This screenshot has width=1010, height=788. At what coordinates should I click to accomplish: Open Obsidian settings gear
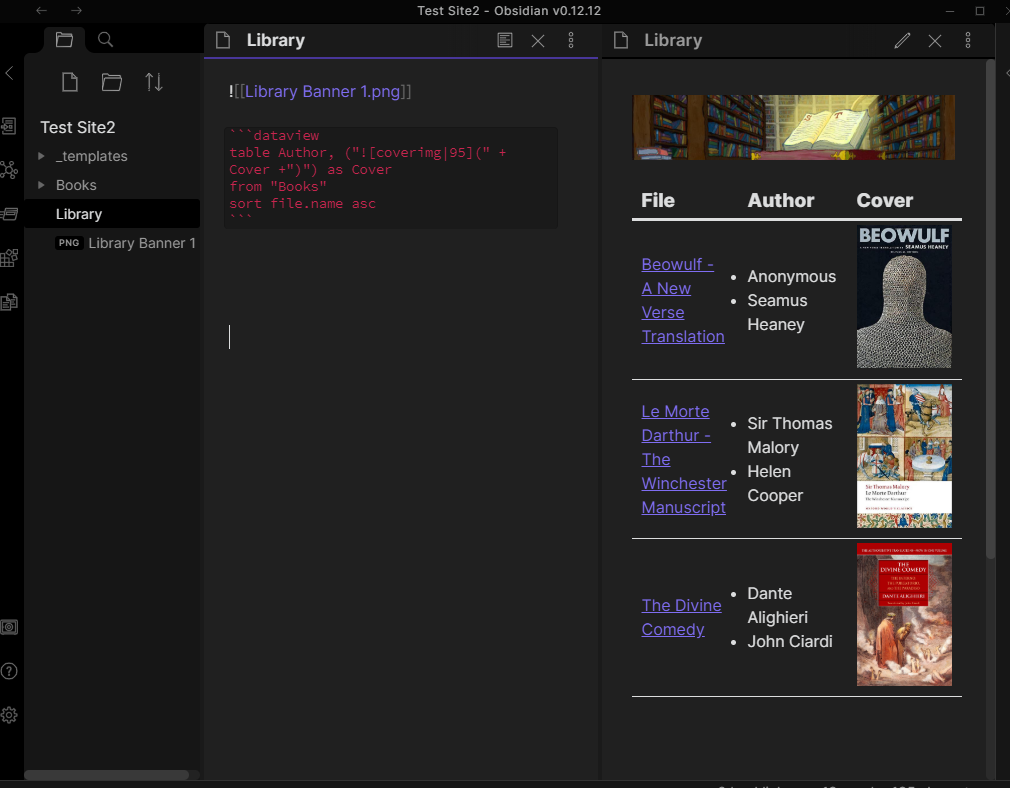(9, 715)
